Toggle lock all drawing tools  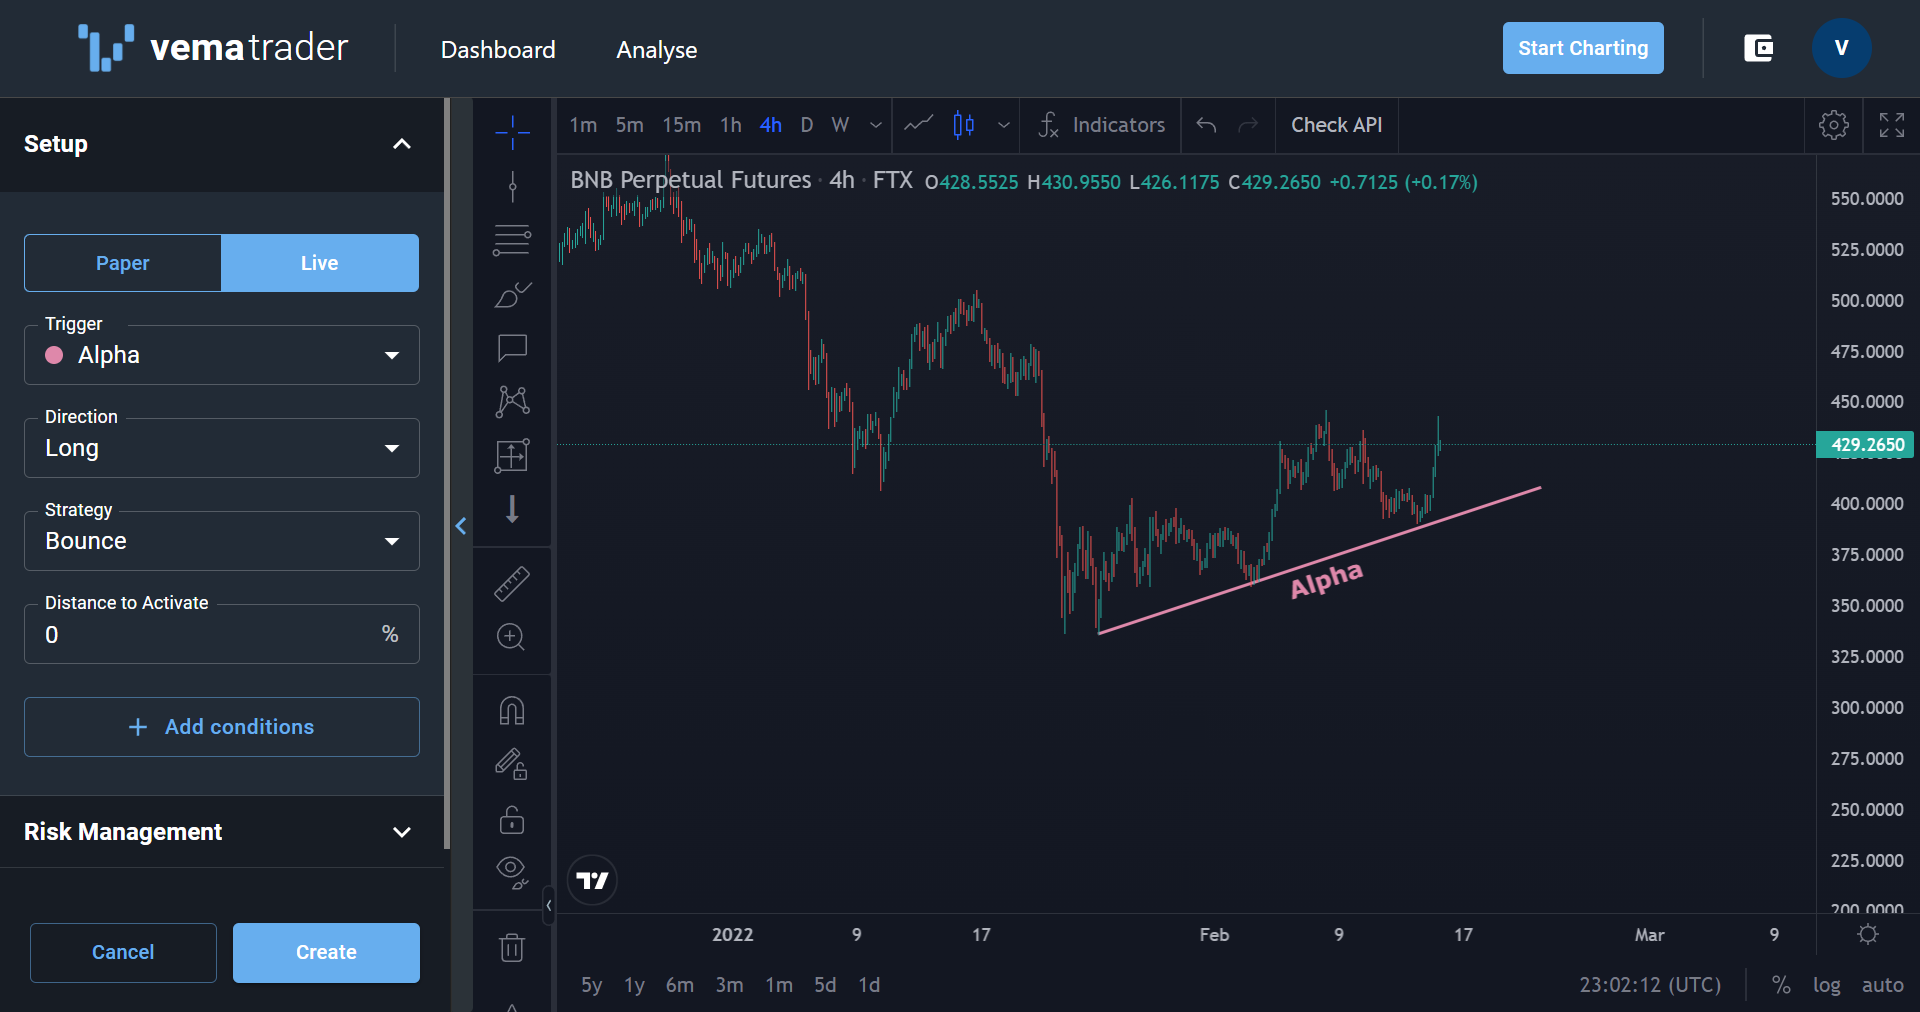(512, 819)
